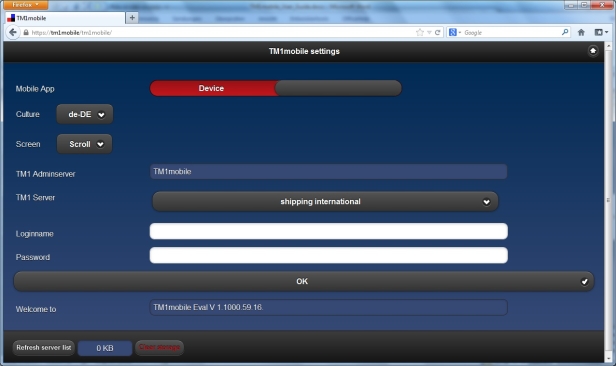Click the checkmark icon on OK bar
616x366 pixels.
(x=585, y=281)
